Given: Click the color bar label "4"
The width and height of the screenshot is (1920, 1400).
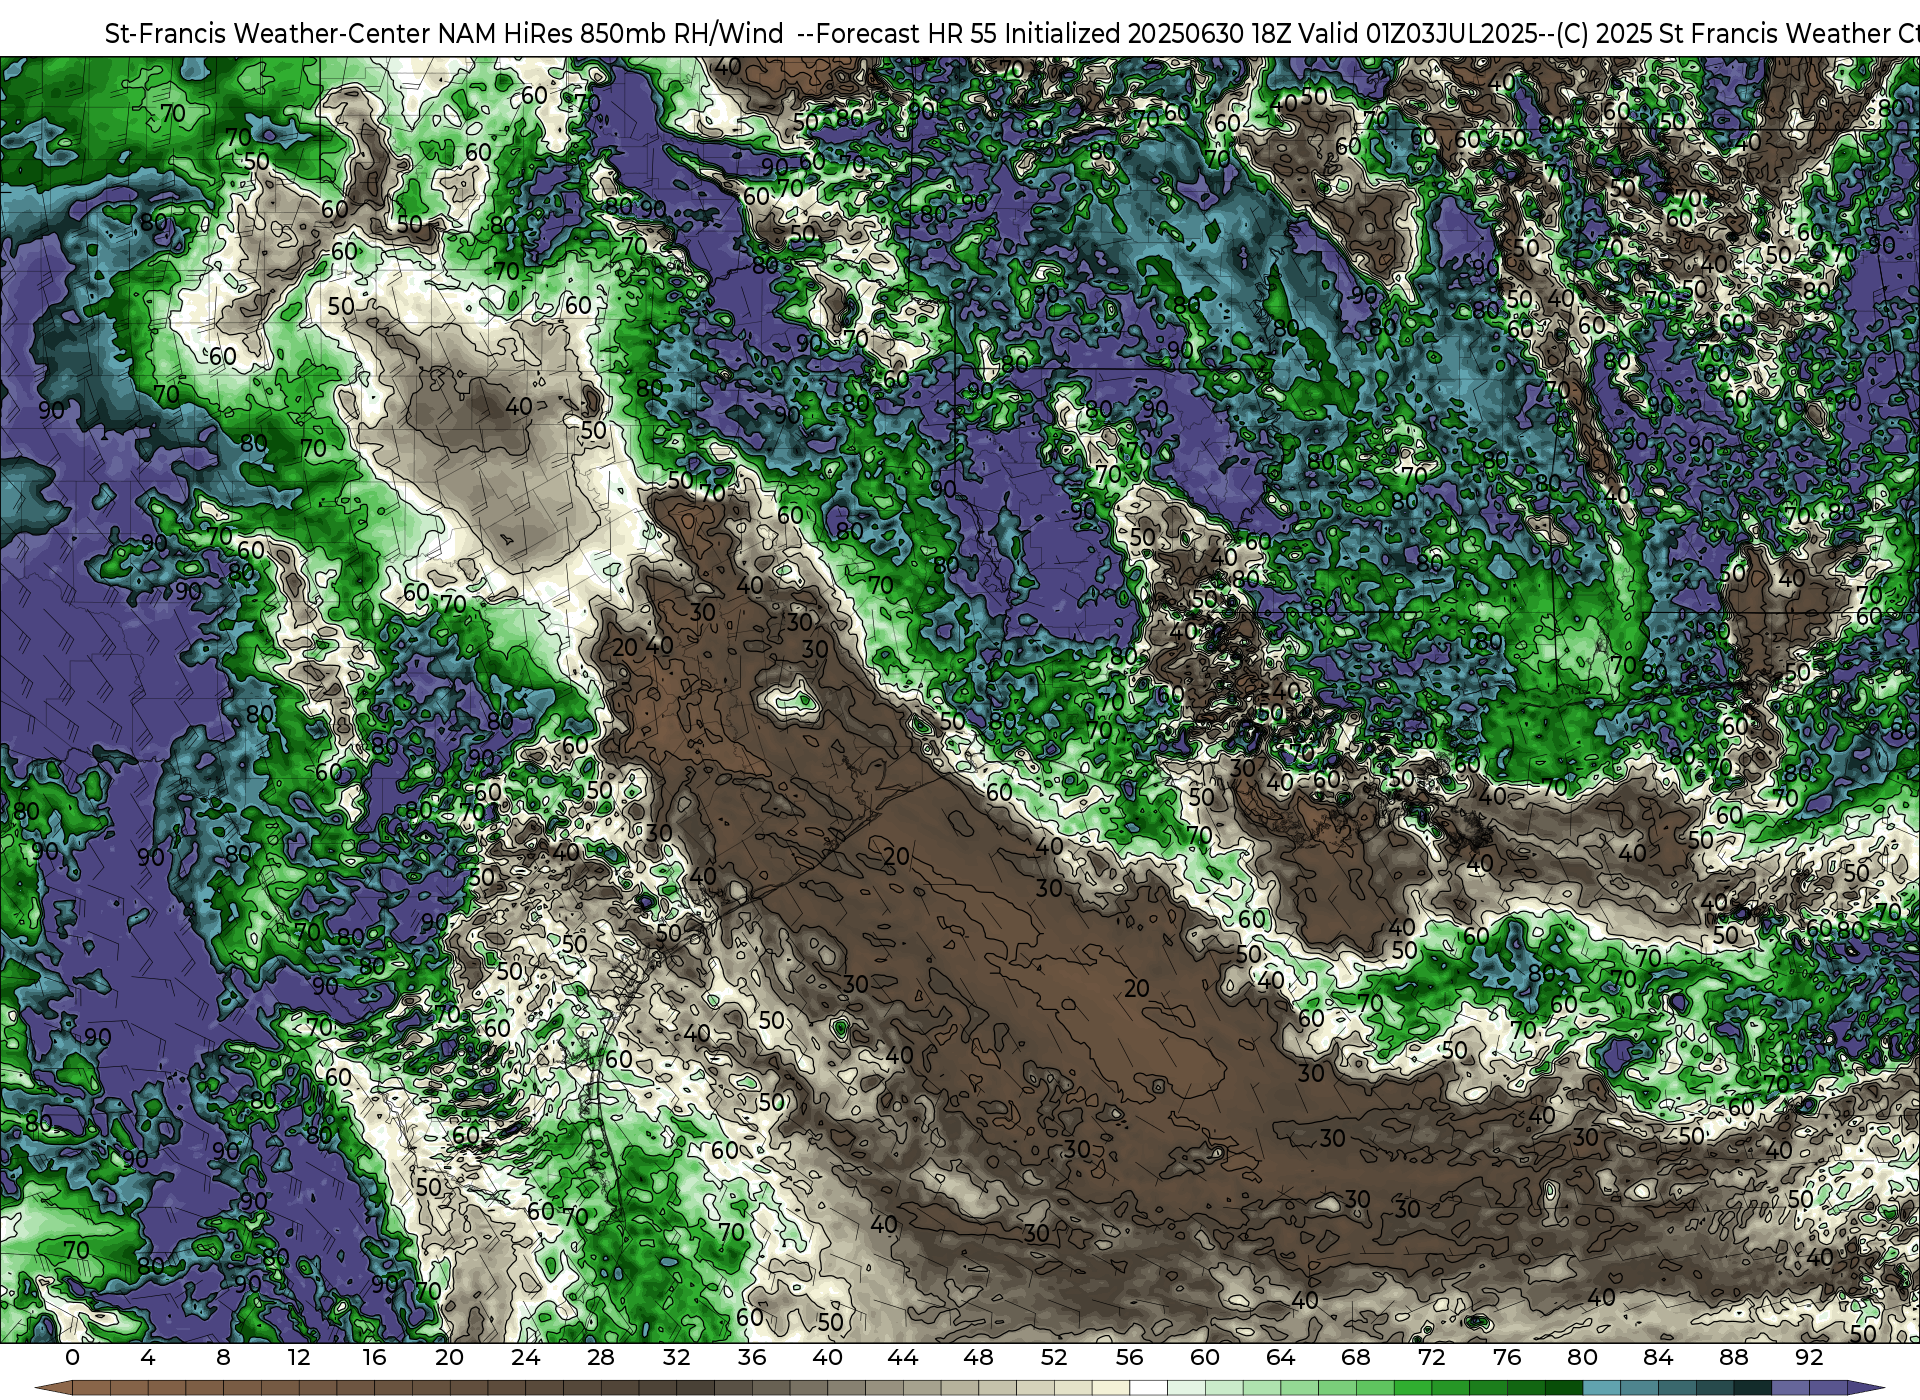Looking at the screenshot, I should click(x=148, y=1358).
